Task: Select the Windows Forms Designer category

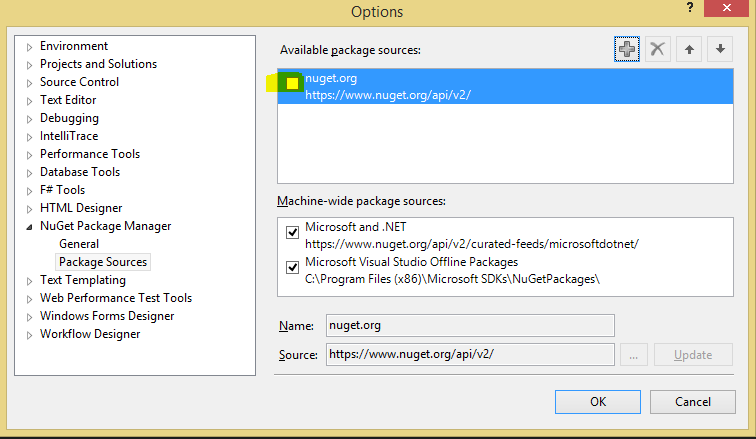Action: 107,316
